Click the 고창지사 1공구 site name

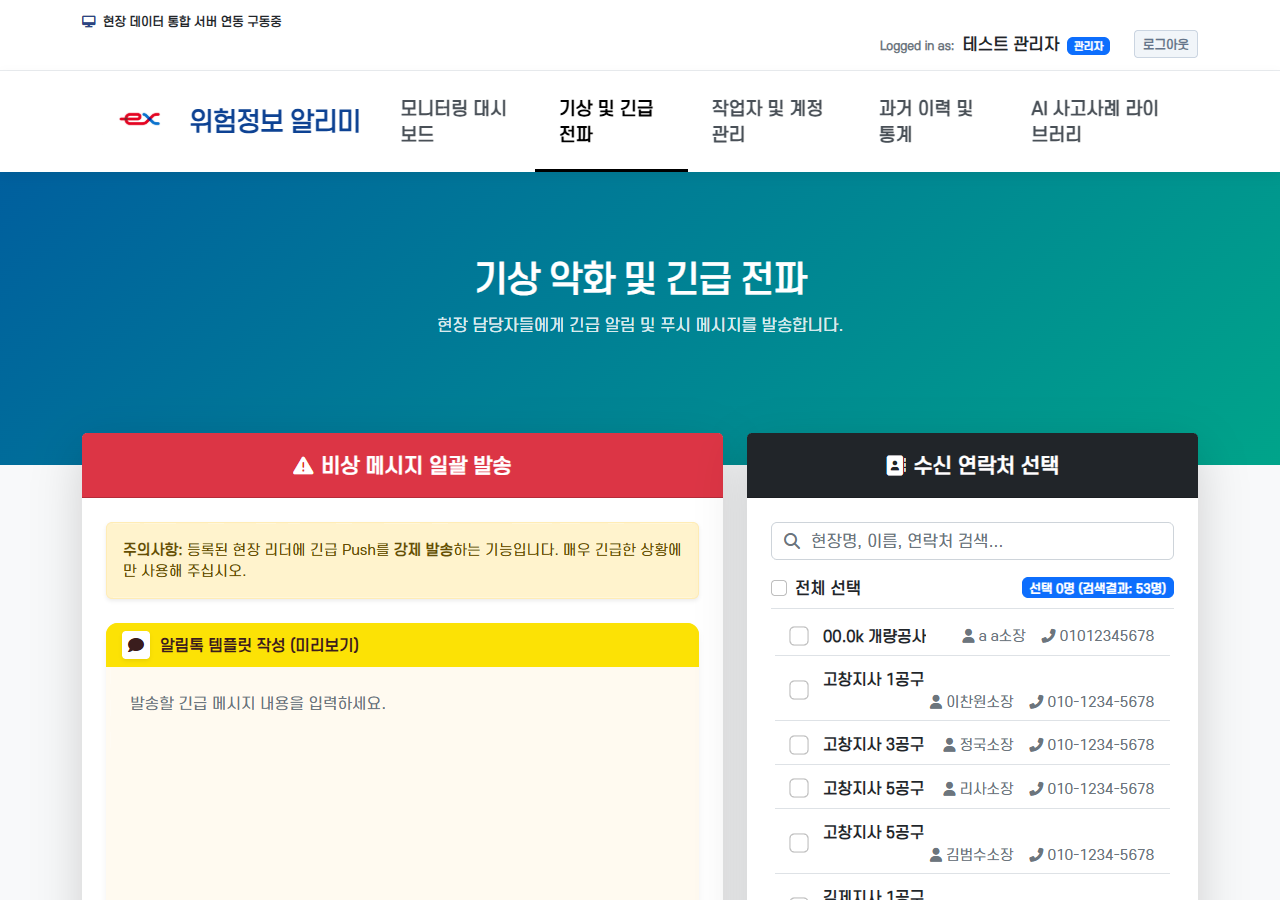tap(873, 680)
